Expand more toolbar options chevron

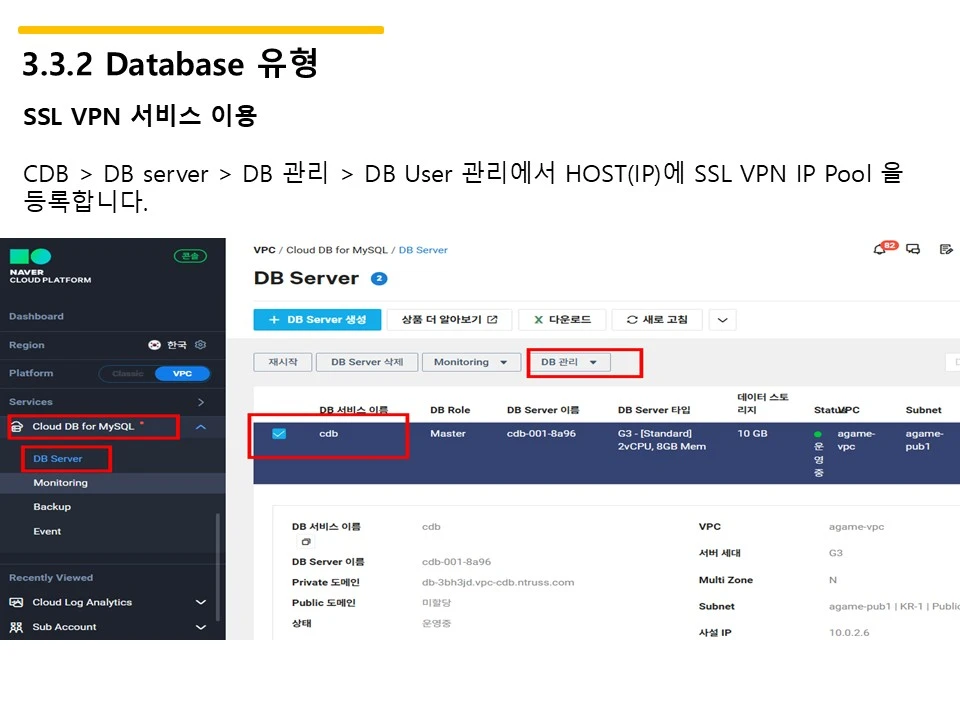point(722,320)
